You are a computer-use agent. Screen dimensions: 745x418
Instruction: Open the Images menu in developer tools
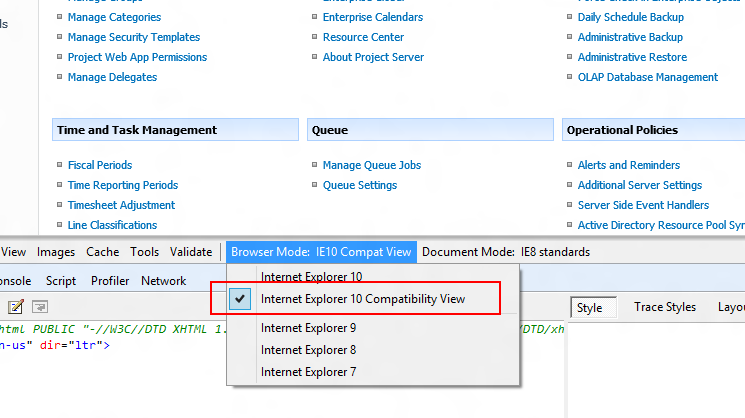point(56,252)
